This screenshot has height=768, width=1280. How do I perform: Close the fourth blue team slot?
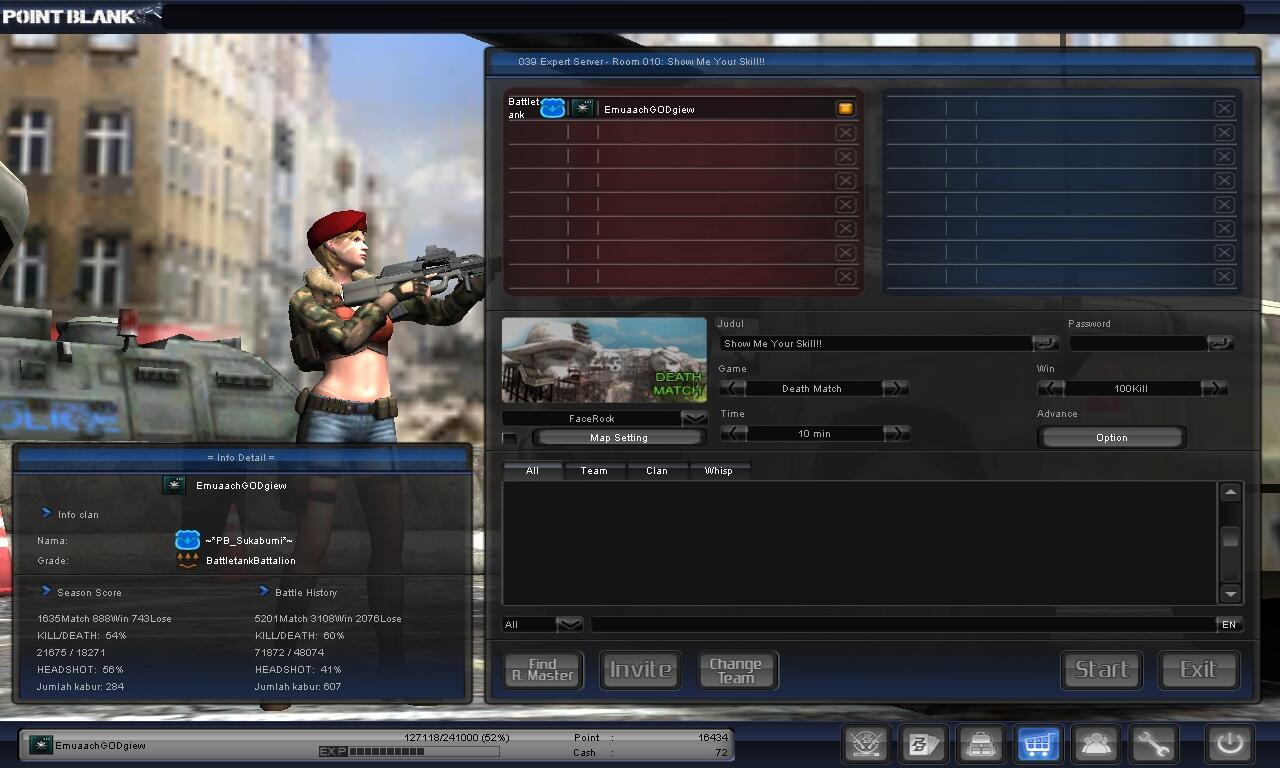1224,181
